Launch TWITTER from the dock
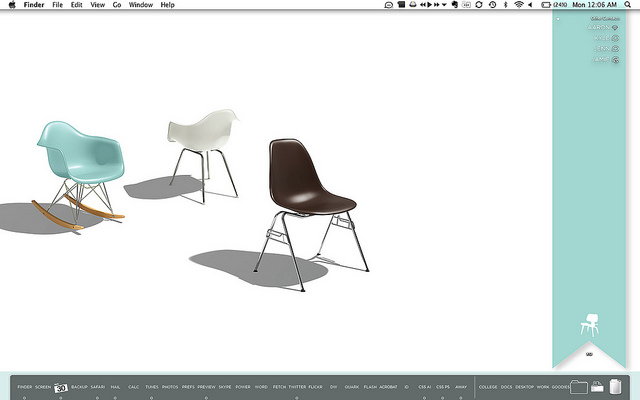Viewport: 640px width, 400px height. pyautogui.click(x=297, y=387)
